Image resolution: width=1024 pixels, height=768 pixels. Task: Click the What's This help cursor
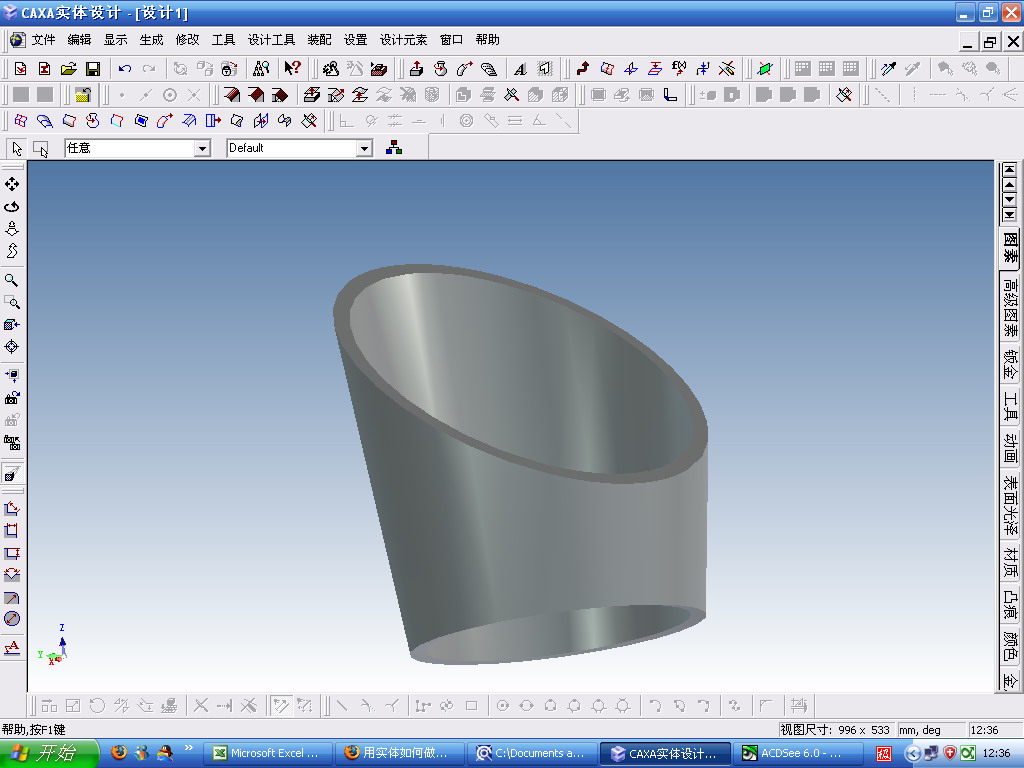(x=292, y=69)
